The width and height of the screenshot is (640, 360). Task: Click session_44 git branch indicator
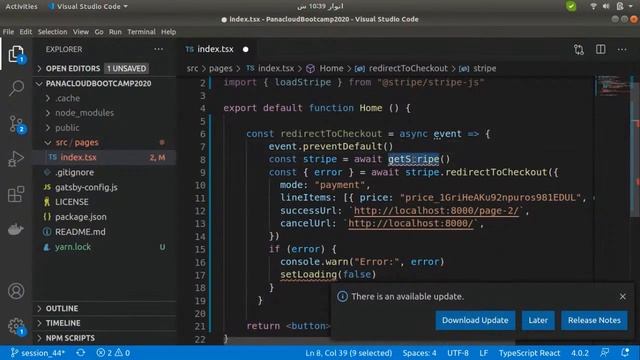click(x=38, y=353)
